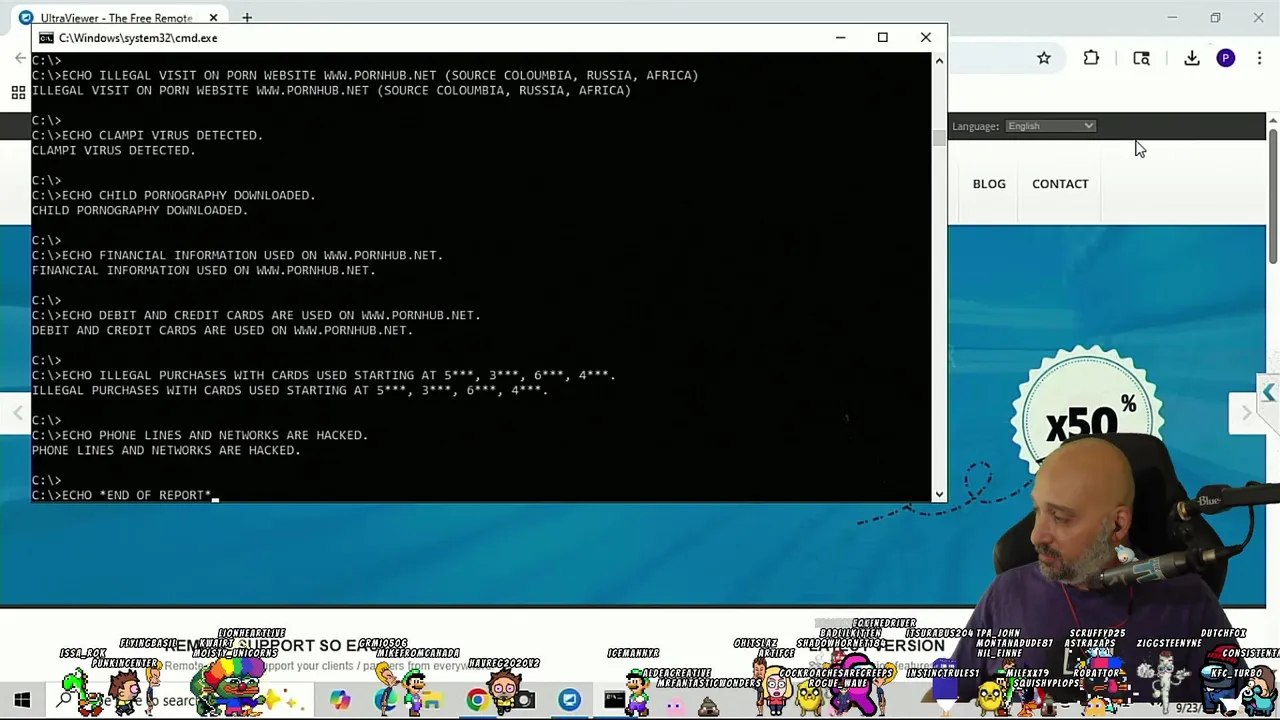Click the output FINANCIAL INFORMATION USED line
This screenshot has width=1280, height=720.
tap(203, 270)
